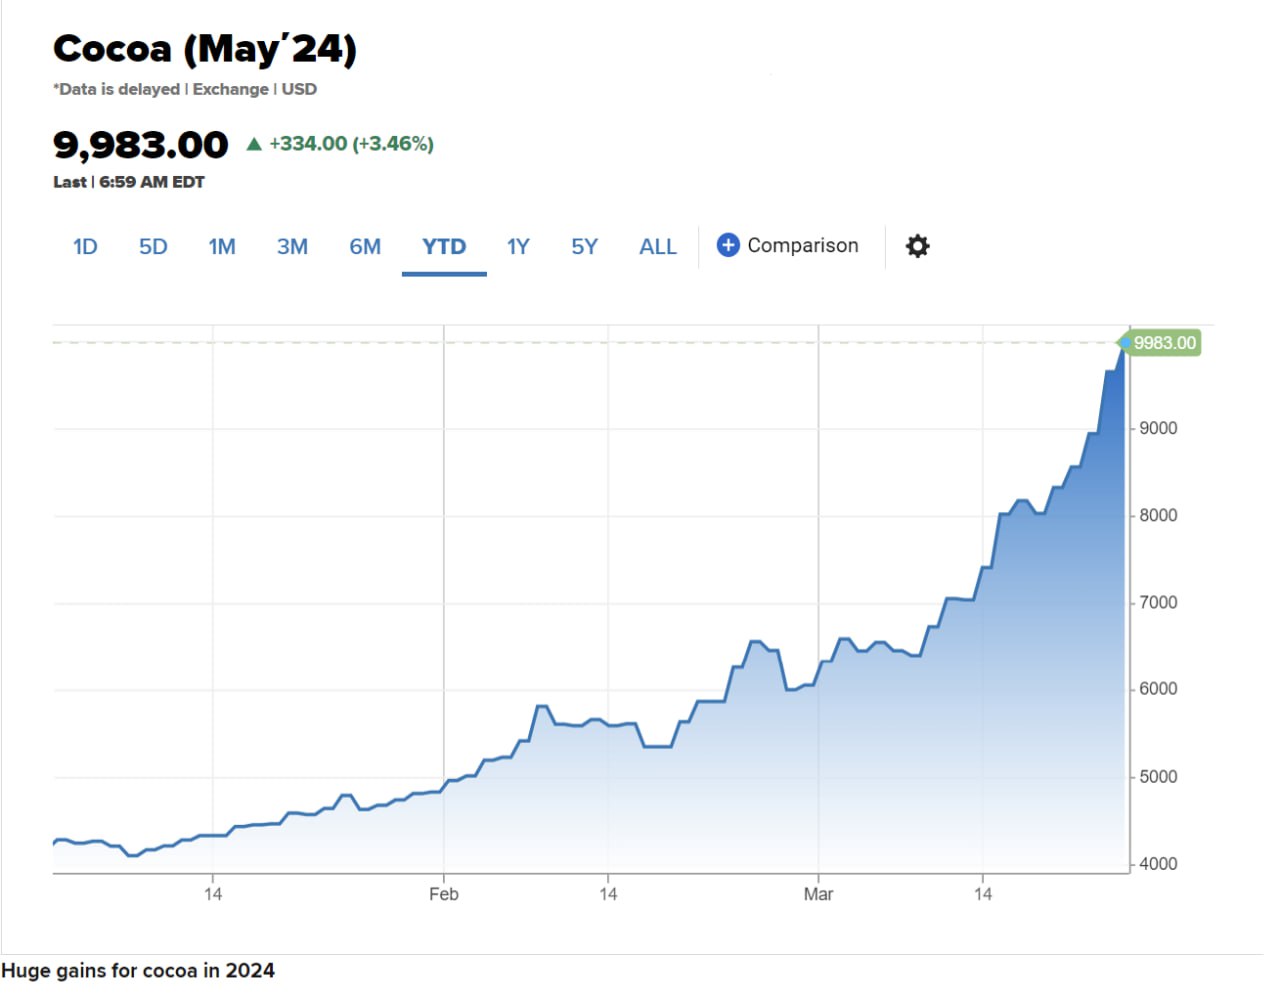Choose the 3M time range
This screenshot has height=997, width=1280.
tap(292, 246)
